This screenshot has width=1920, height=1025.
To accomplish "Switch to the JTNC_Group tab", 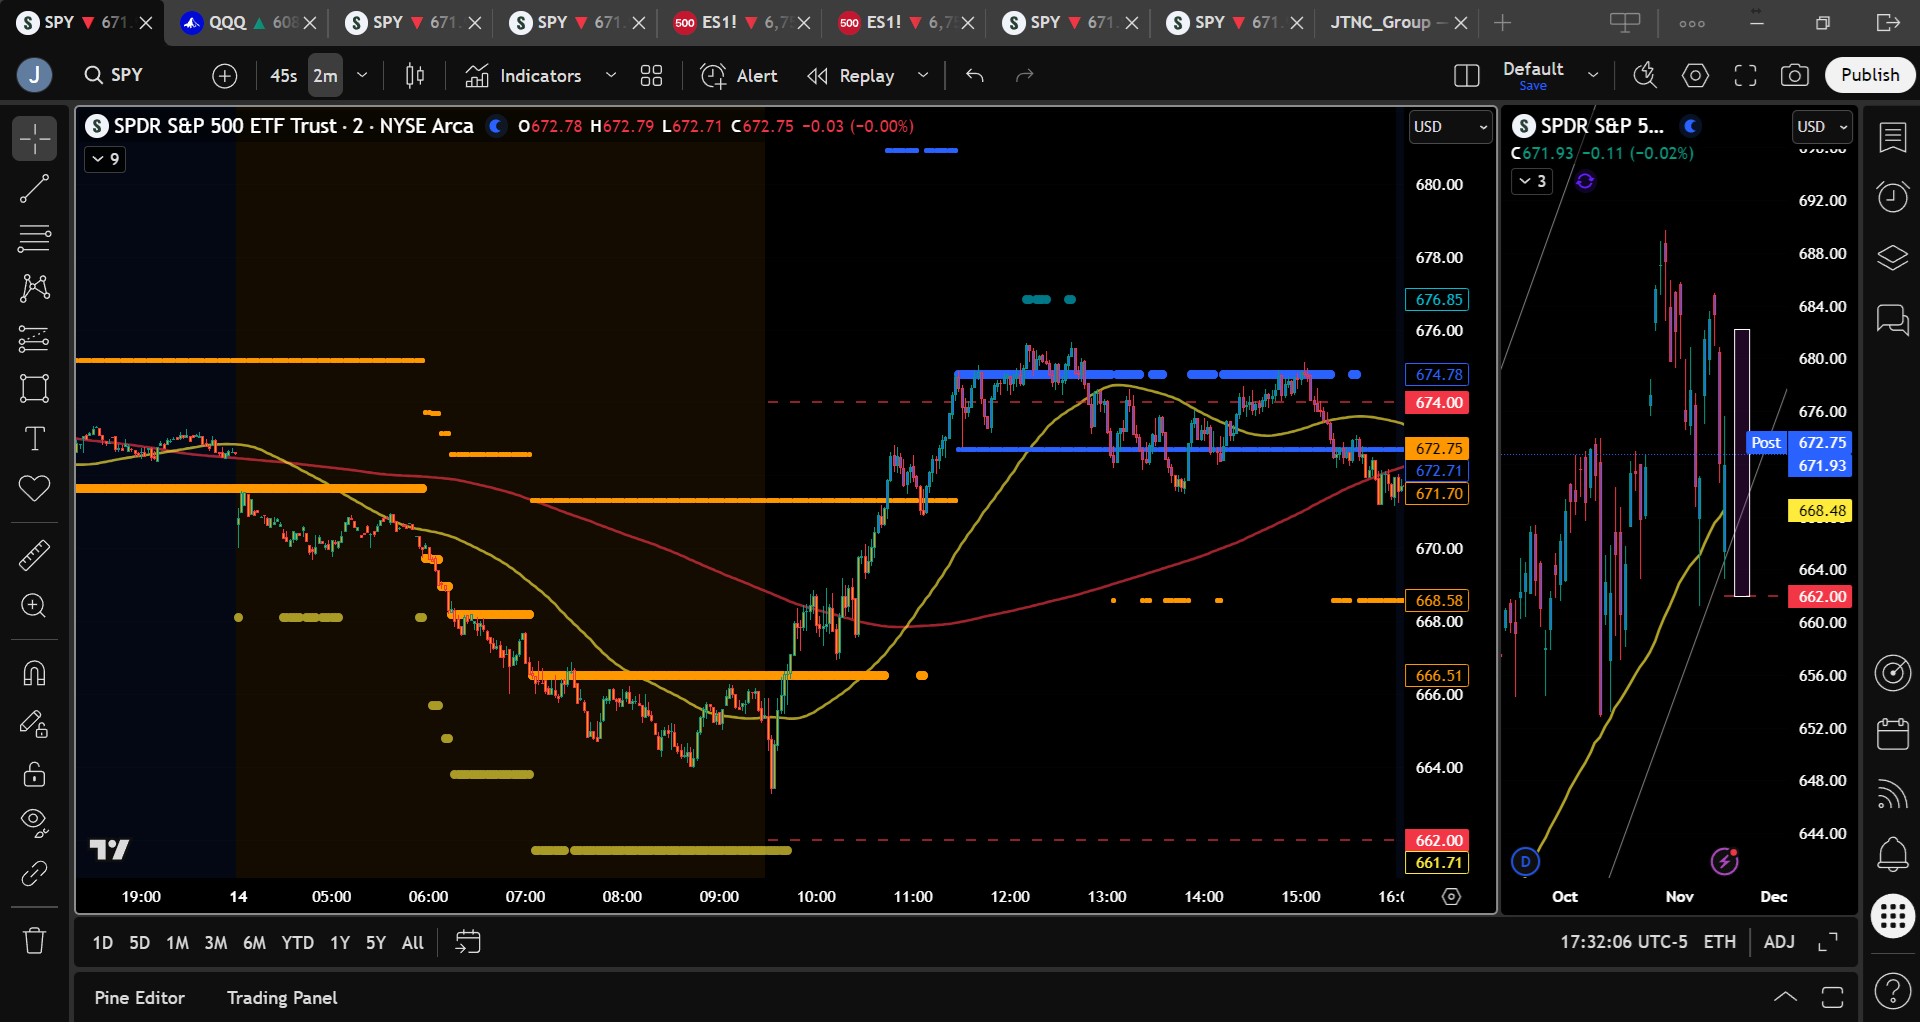I will (1397, 22).
